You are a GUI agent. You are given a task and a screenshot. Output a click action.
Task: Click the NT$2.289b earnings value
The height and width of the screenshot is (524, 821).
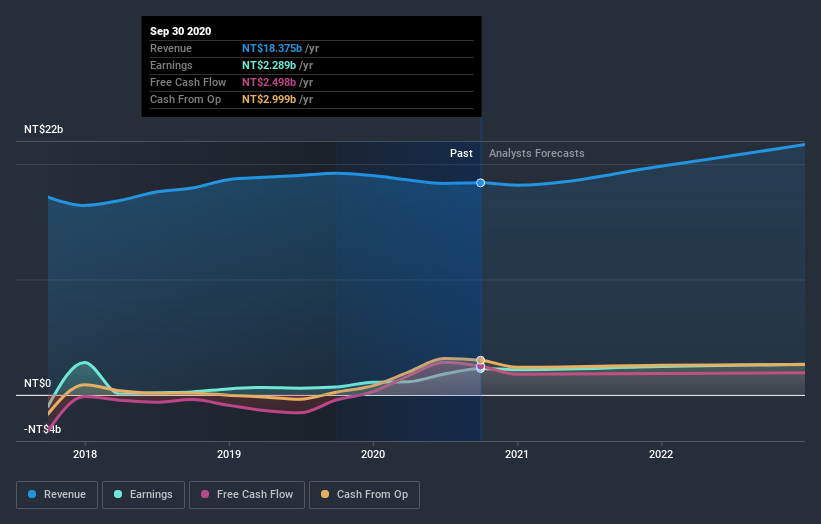pyautogui.click(x=269, y=65)
